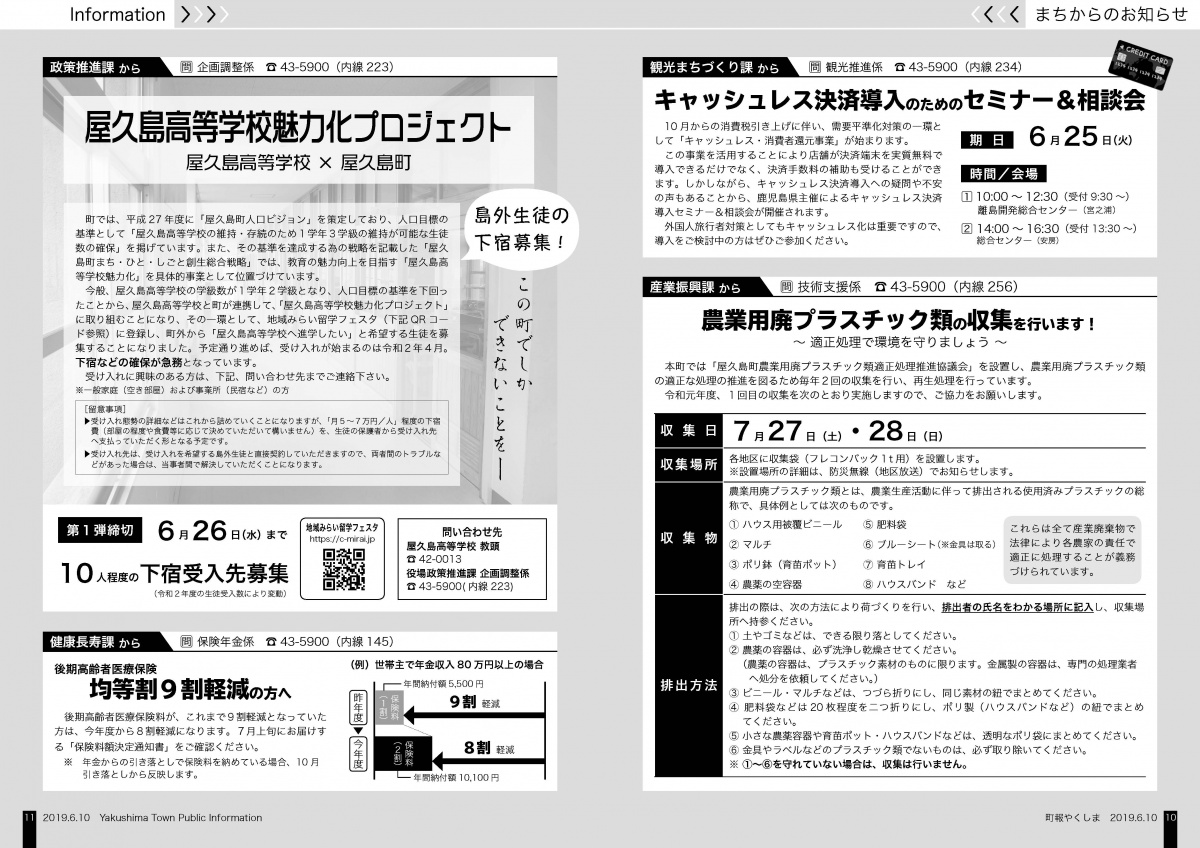Click the 問 icon before 技術支援係
The width and height of the screenshot is (1200, 848).
point(787,286)
